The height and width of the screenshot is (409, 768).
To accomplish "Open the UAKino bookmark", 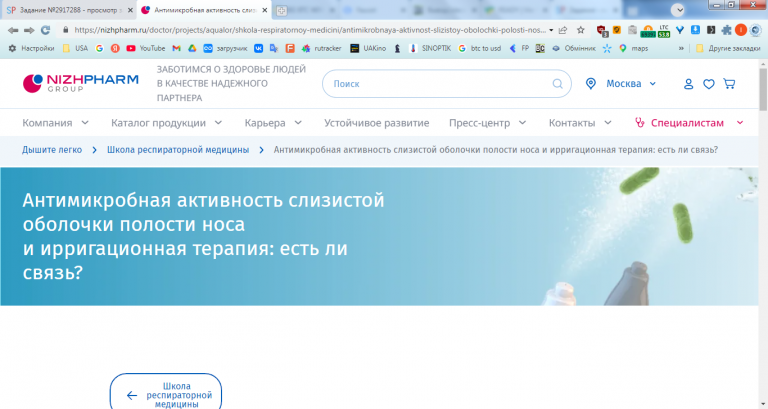I will pos(368,48).
